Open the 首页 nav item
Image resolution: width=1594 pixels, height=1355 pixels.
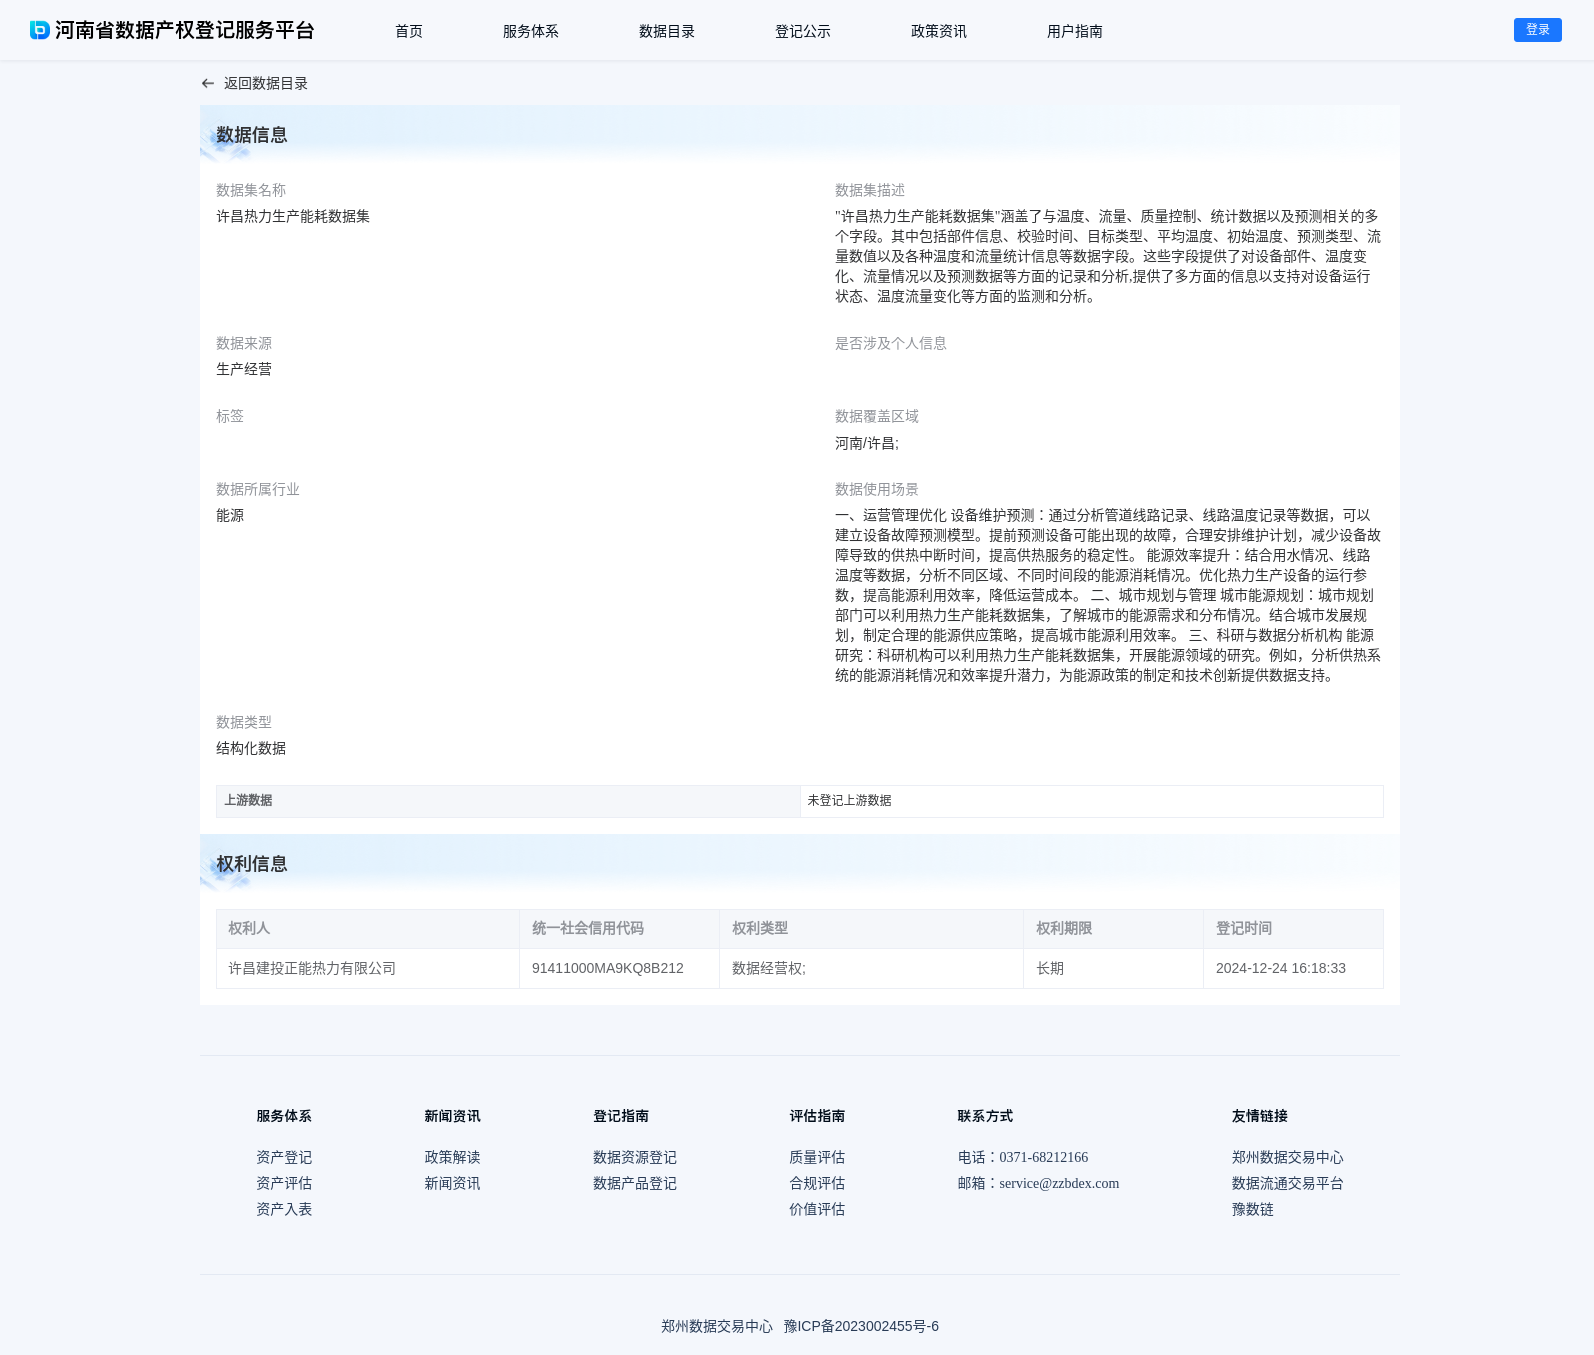click(x=409, y=31)
